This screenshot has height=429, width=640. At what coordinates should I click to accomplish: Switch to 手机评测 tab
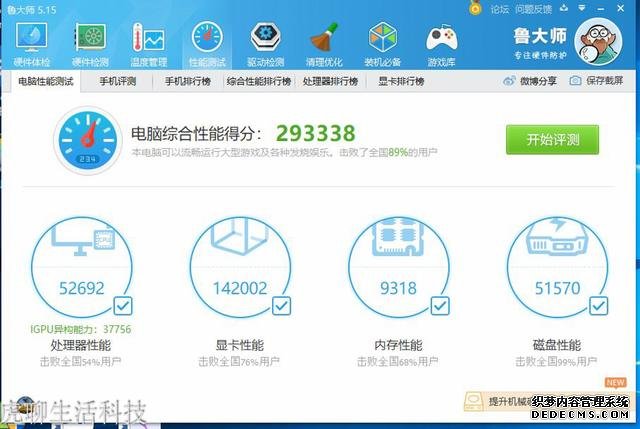tap(118, 81)
